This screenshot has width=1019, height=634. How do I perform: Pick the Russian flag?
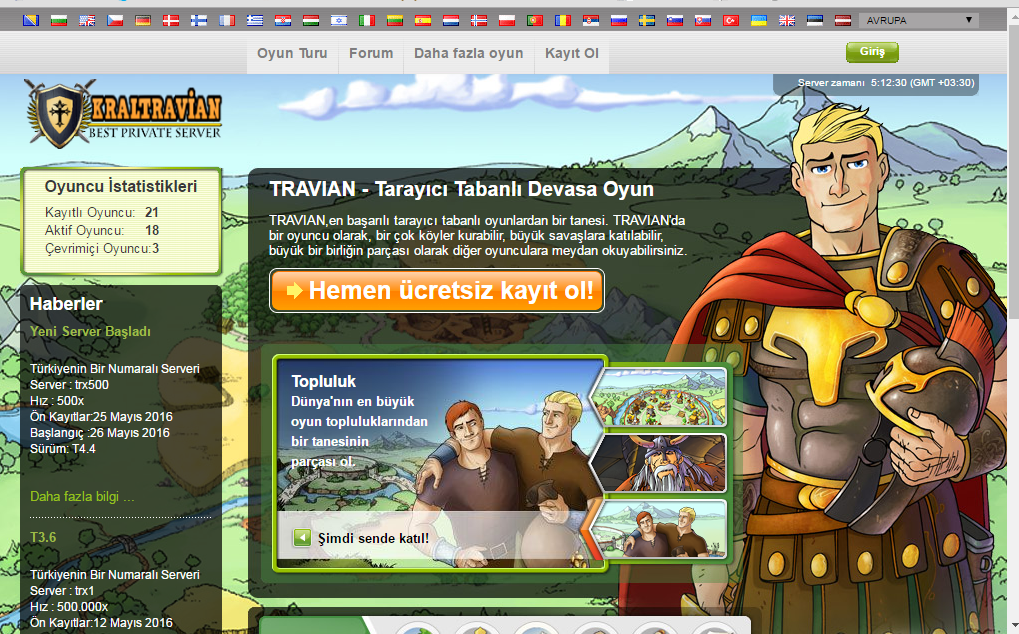tap(619, 21)
